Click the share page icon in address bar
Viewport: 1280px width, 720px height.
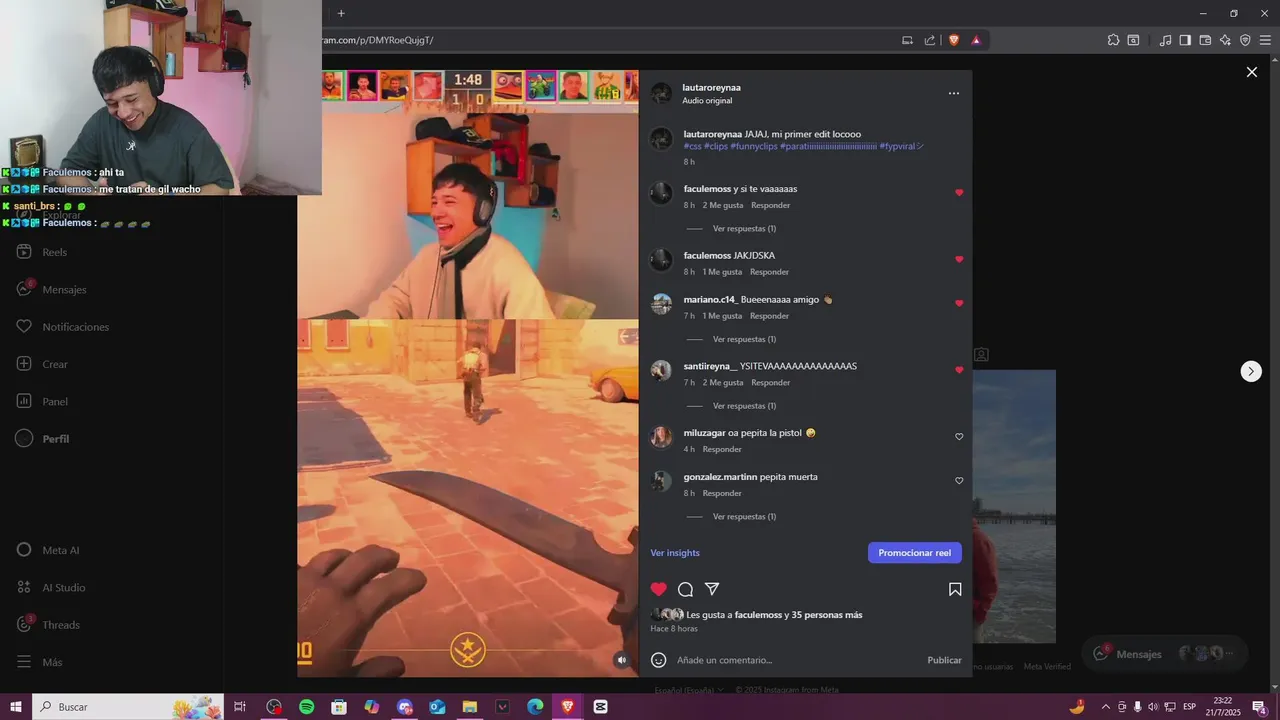click(x=930, y=40)
